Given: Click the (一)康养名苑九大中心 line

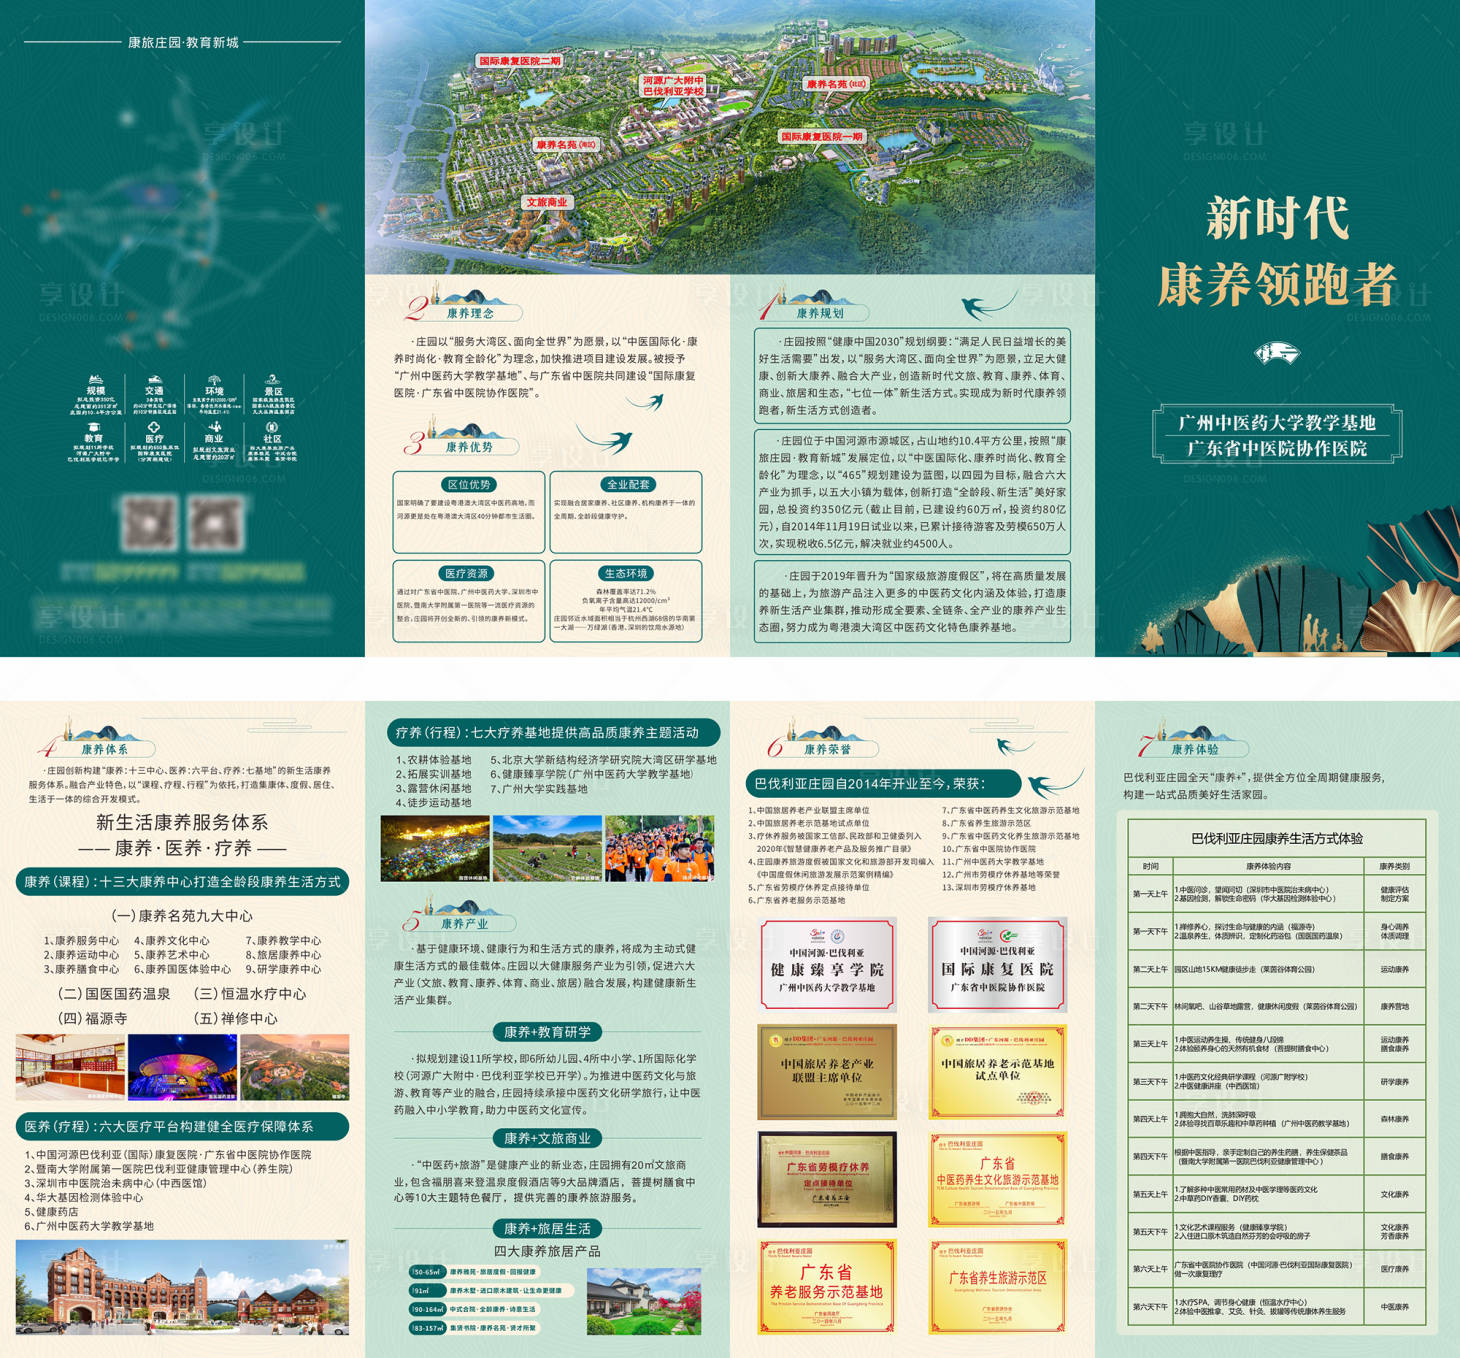Looking at the screenshot, I should tap(182, 915).
